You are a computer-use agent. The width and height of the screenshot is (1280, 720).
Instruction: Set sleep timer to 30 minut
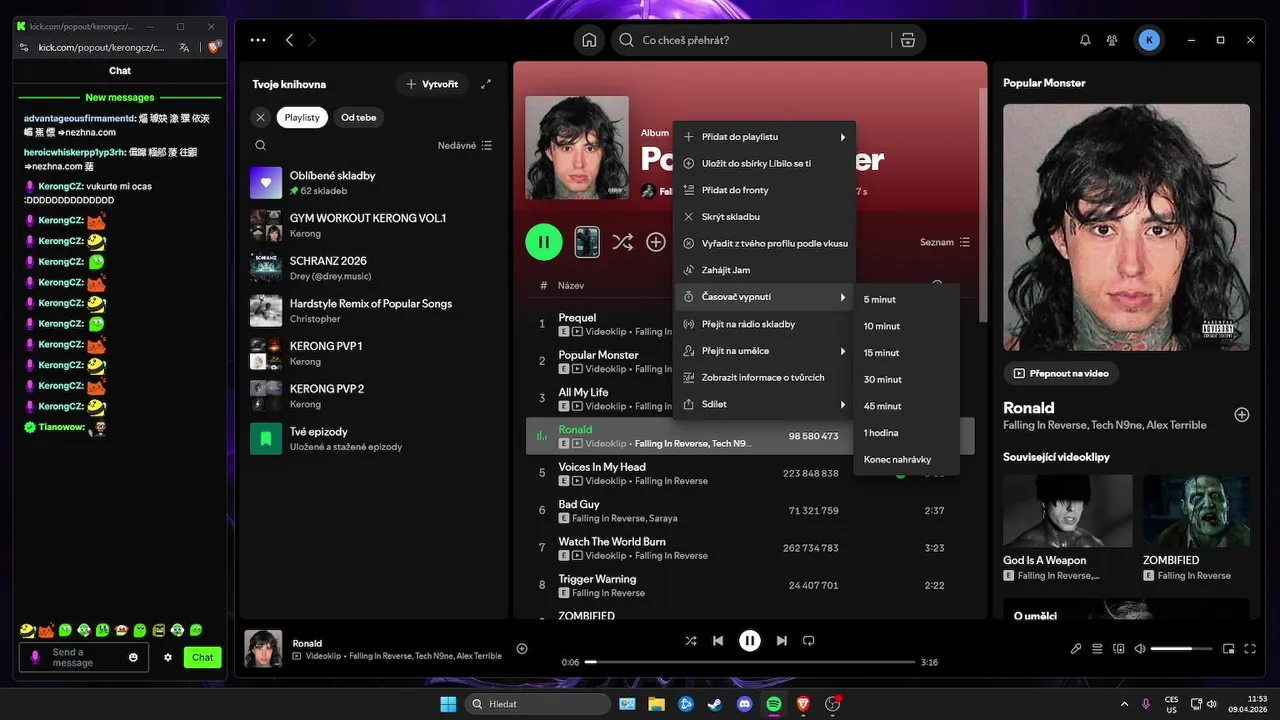906,379
